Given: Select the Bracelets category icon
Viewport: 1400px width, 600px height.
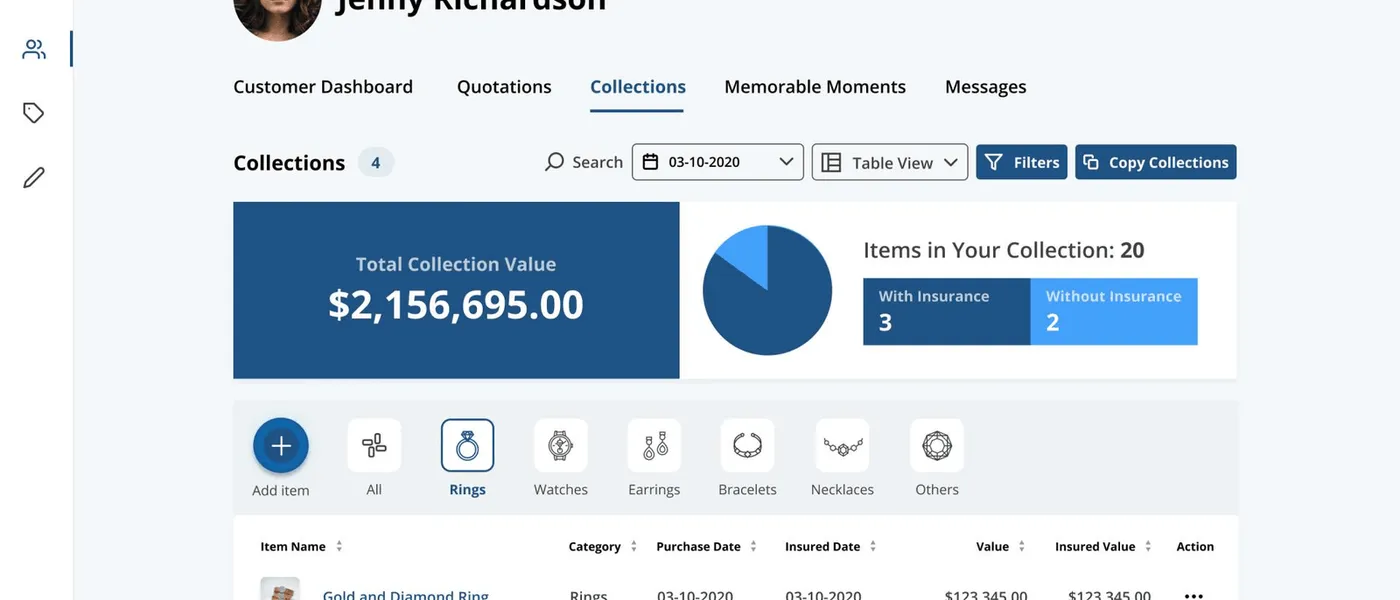Looking at the screenshot, I should 747,445.
